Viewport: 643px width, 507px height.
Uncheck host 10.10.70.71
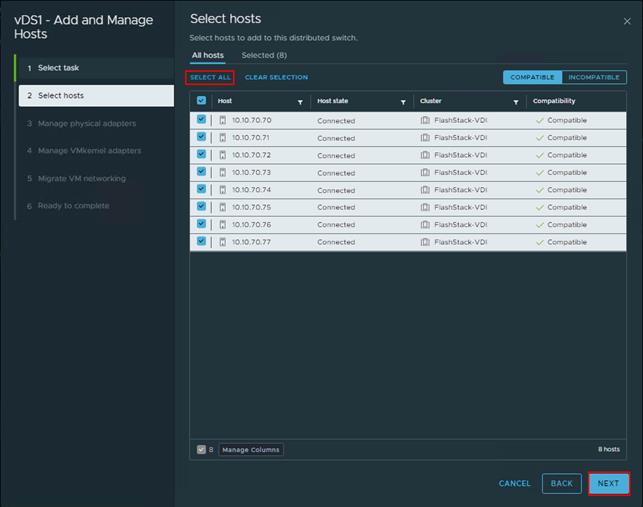(x=201, y=137)
